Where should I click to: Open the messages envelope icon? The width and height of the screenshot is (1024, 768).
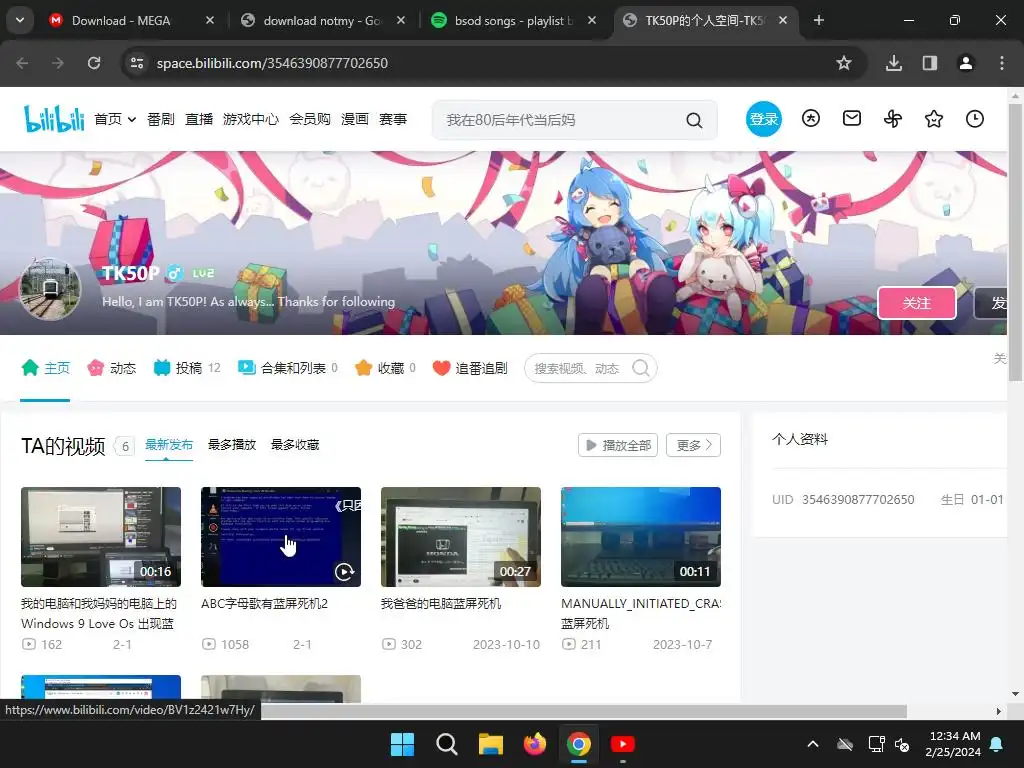point(852,119)
